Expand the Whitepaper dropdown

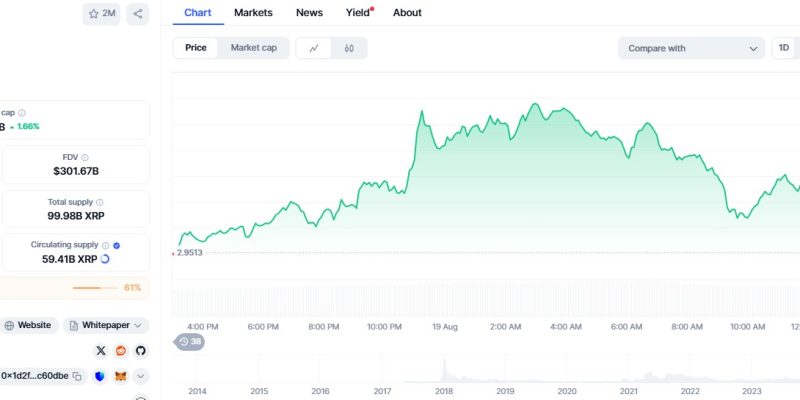pyautogui.click(x=106, y=326)
